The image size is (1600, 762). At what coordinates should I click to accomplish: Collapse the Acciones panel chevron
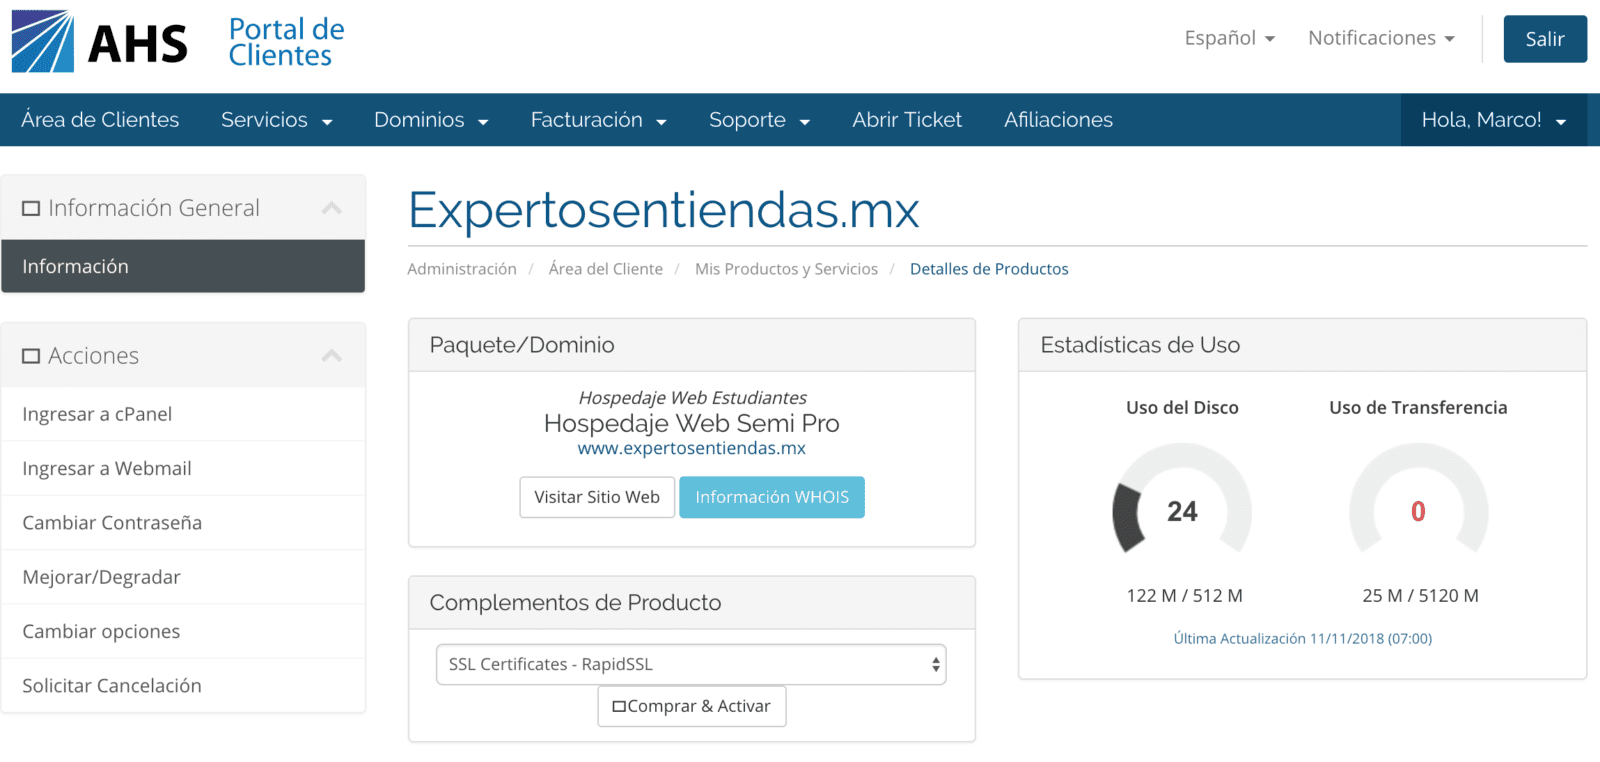332,356
